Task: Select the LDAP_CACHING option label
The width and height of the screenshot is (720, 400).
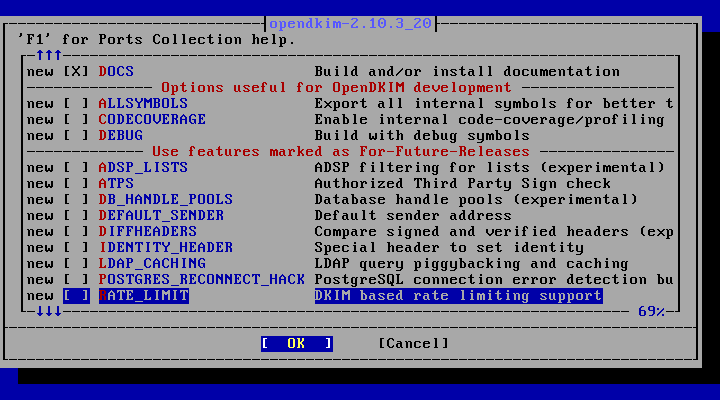Action: coord(152,264)
